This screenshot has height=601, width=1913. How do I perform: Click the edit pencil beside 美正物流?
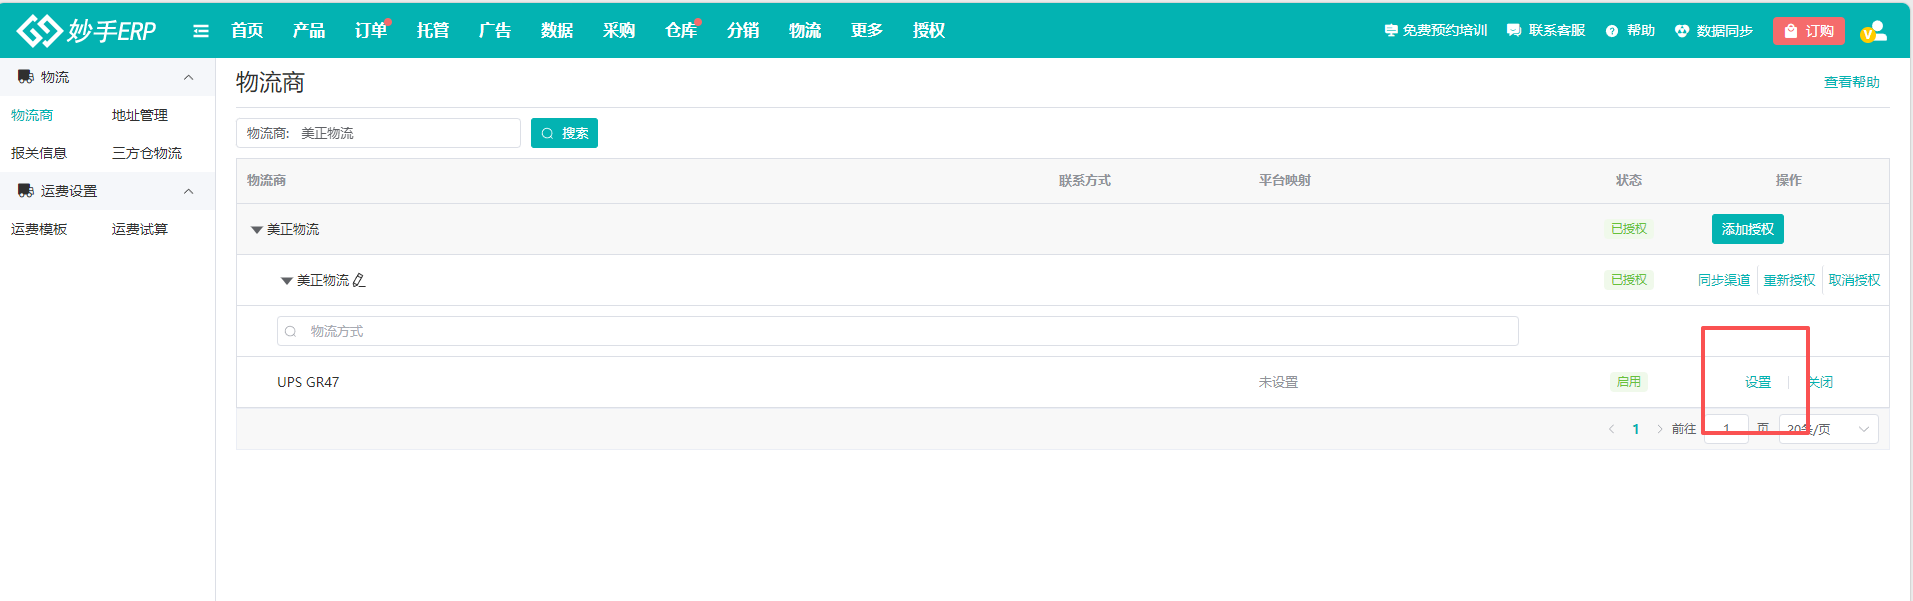(360, 281)
